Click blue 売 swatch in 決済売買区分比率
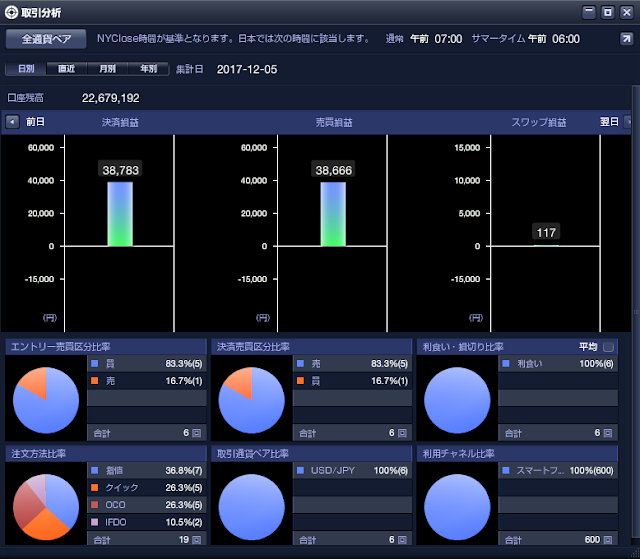 tap(300, 364)
